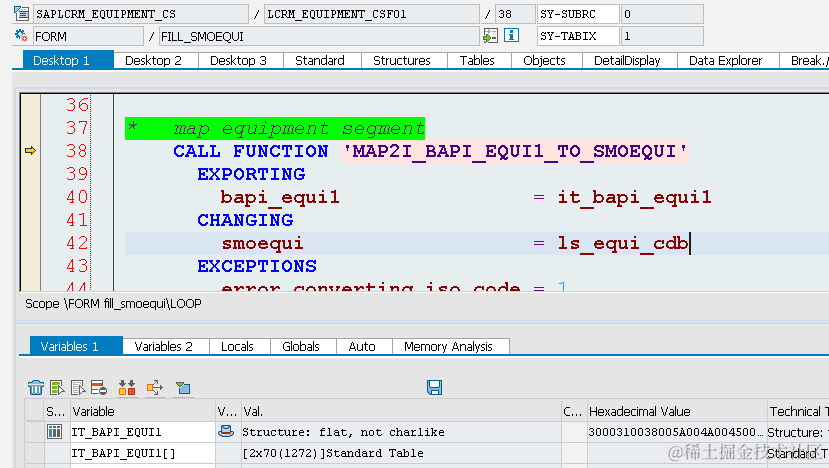The height and width of the screenshot is (468, 829).
Task: Select the Standard tab
Action: 320,60
